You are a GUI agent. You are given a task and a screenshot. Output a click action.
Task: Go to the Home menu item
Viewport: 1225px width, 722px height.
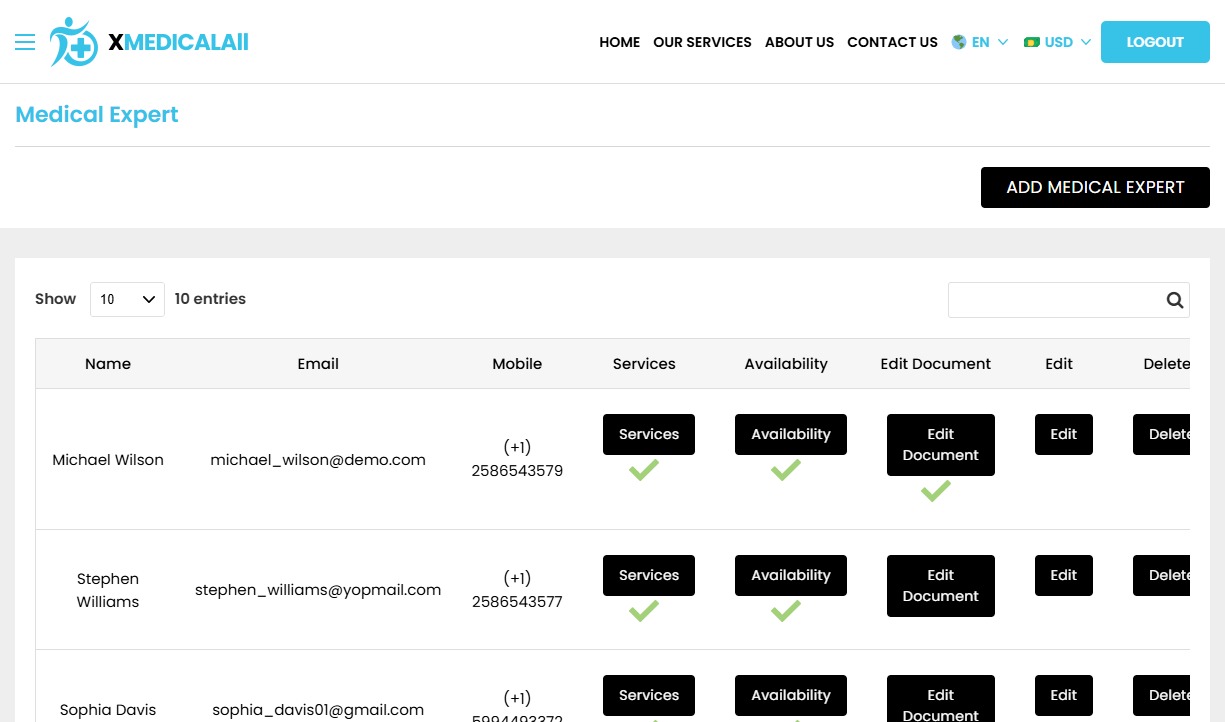pyautogui.click(x=619, y=42)
